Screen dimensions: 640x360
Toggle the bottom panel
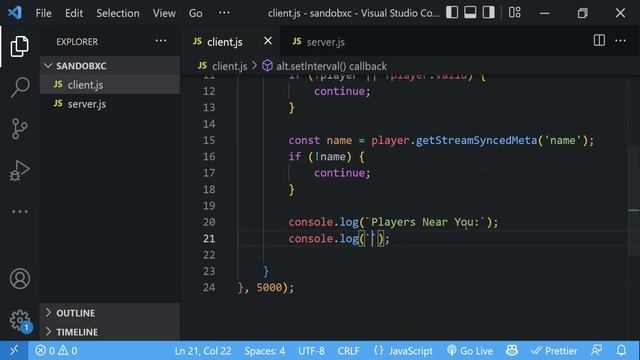470,13
